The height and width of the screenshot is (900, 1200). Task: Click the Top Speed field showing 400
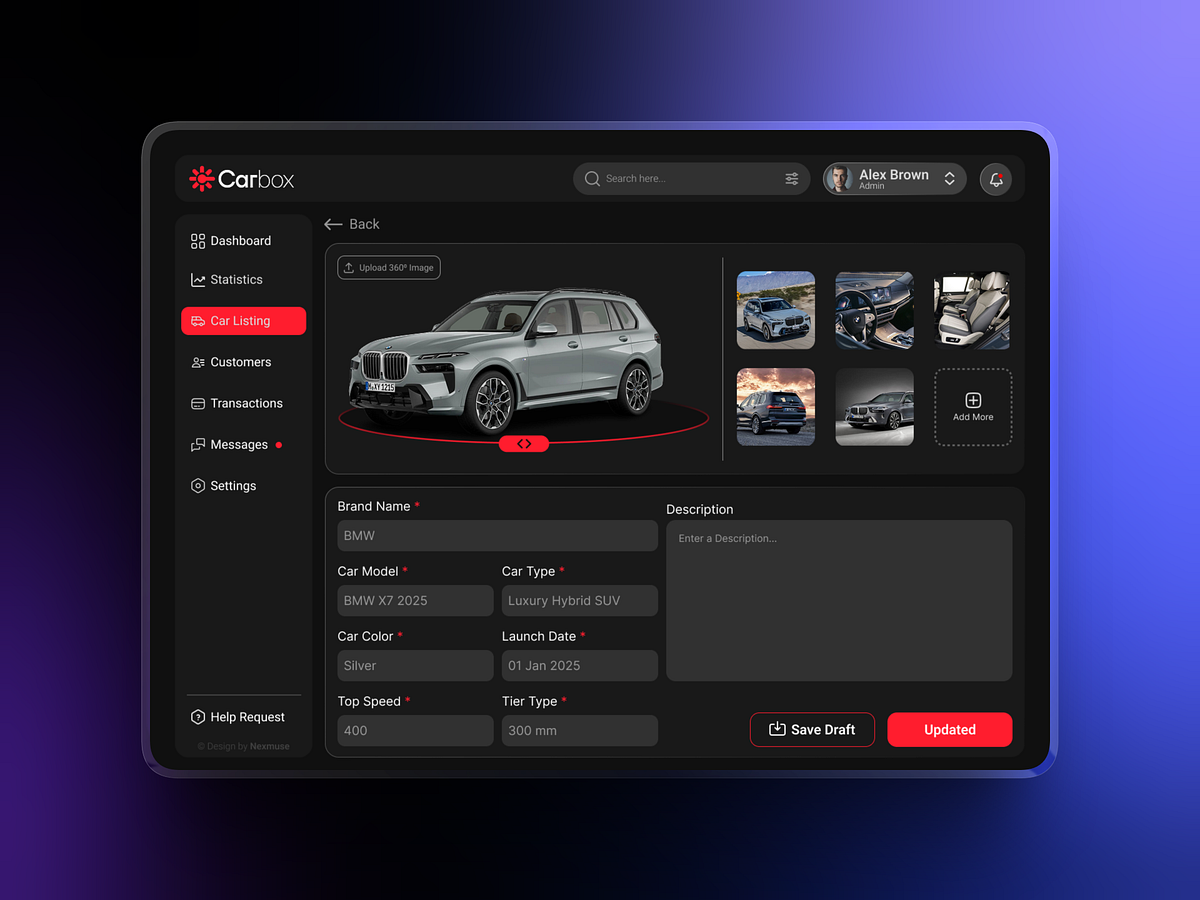point(415,731)
